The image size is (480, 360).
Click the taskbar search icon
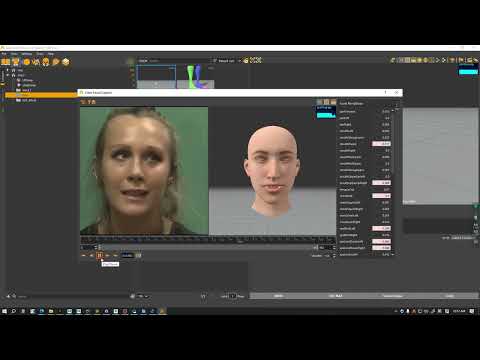pyautogui.click(x=14, y=311)
